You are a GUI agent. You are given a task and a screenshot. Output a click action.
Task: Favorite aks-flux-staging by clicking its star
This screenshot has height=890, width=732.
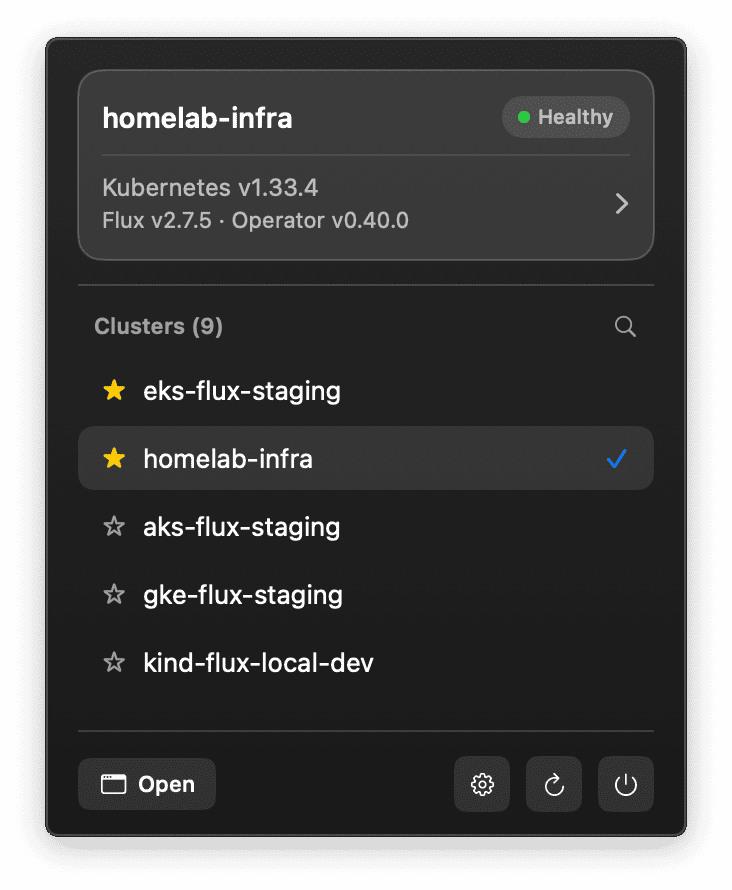(113, 526)
